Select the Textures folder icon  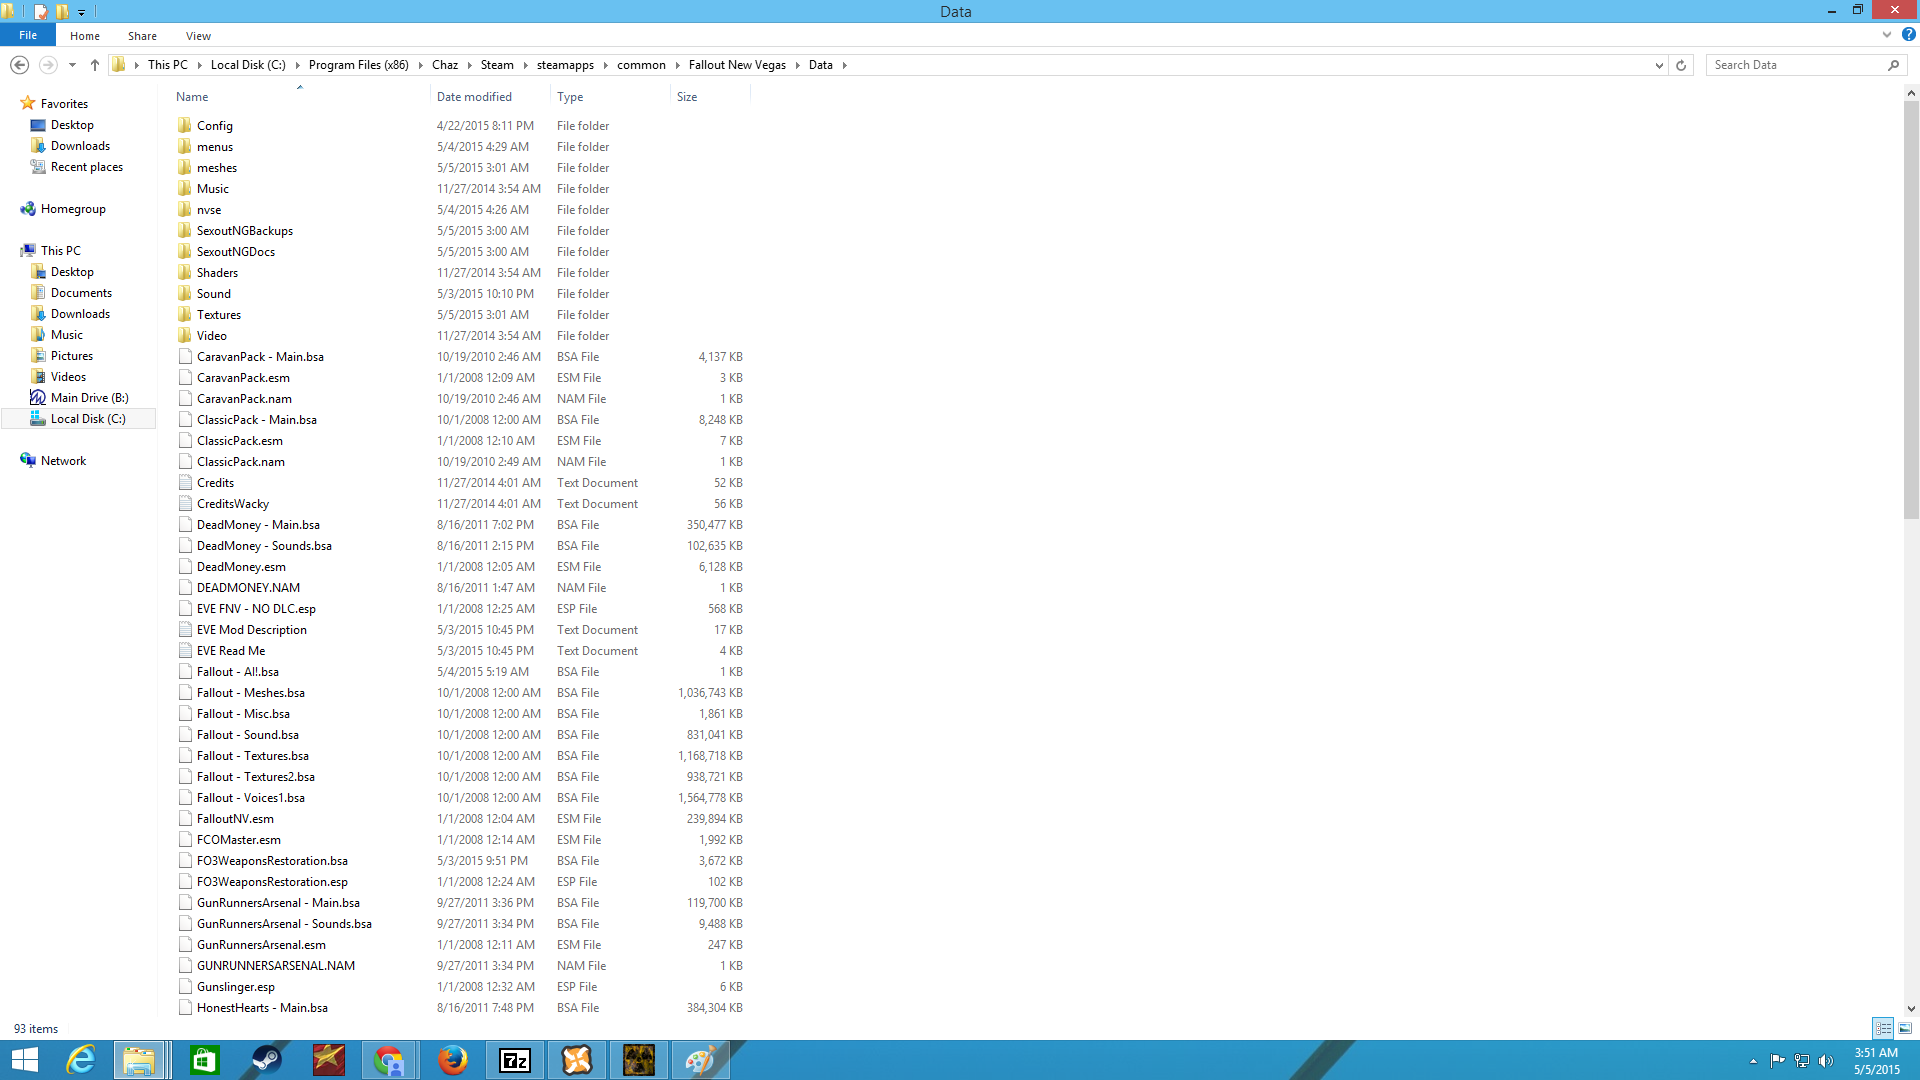coord(185,314)
